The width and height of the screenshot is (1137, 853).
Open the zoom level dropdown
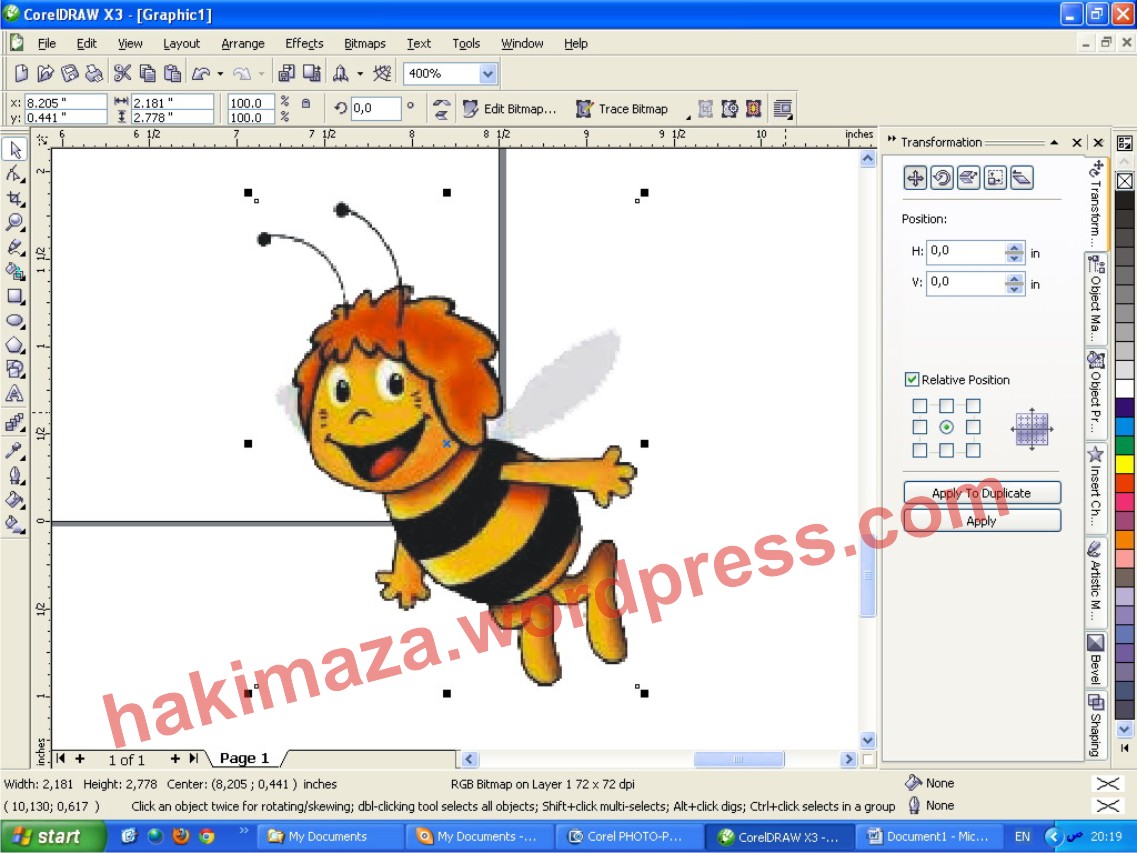pos(488,73)
